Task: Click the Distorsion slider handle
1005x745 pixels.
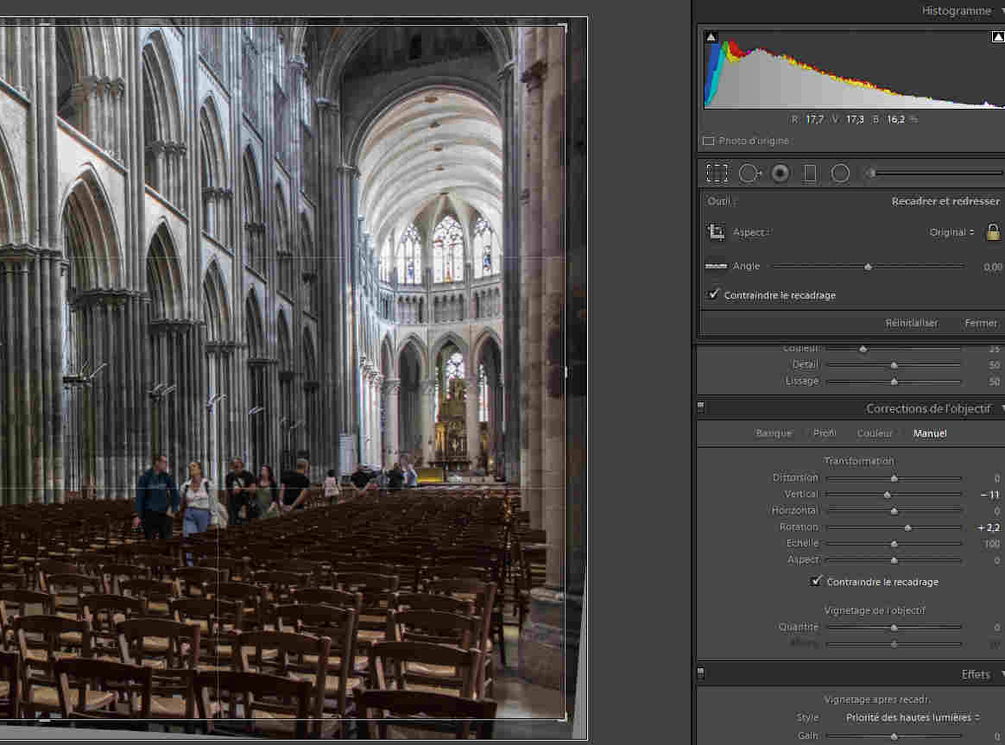Action: click(894, 478)
